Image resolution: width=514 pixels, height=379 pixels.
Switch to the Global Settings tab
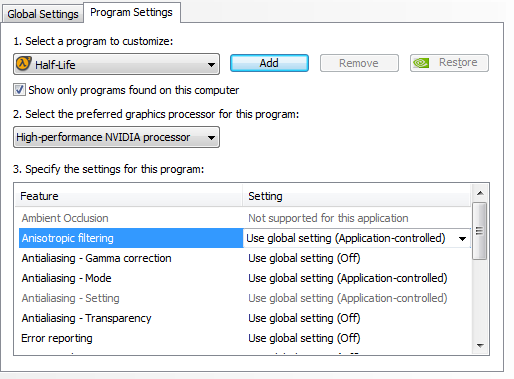point(43,14)
